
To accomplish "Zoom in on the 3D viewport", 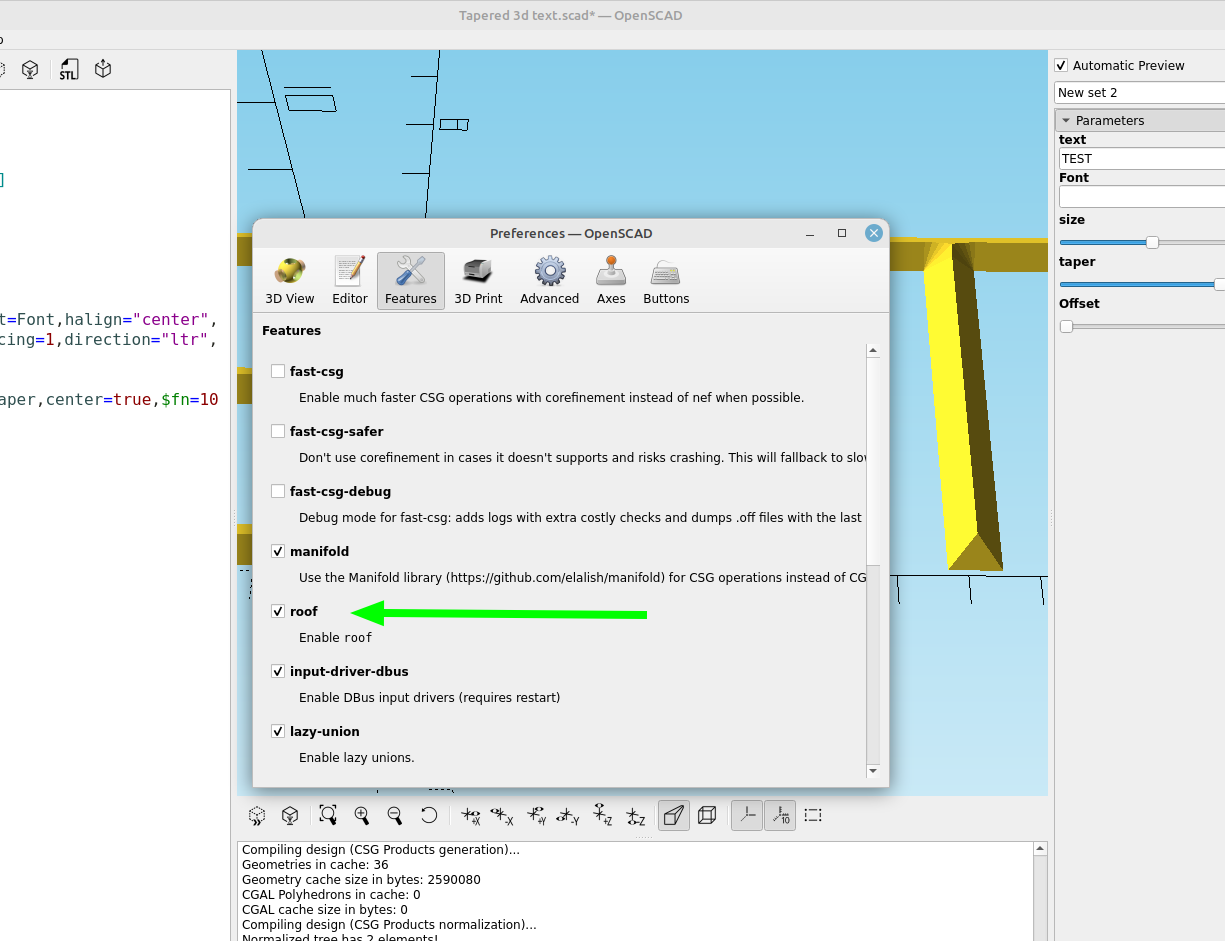I will (362, 815).
